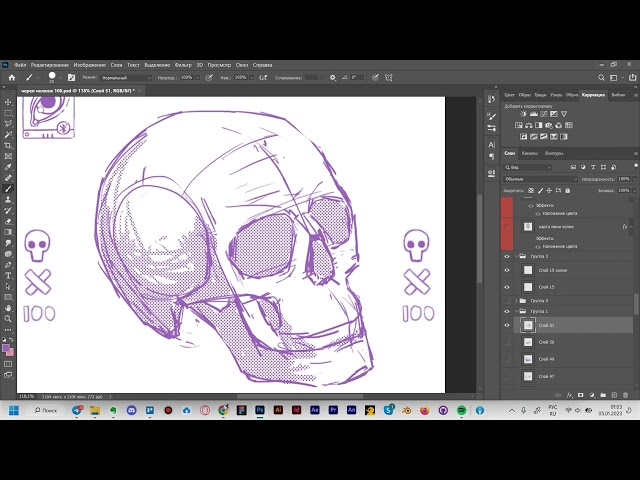Open brush blend mode dropdown
This screenshot has width=640, height=480.
pos(127,78)
